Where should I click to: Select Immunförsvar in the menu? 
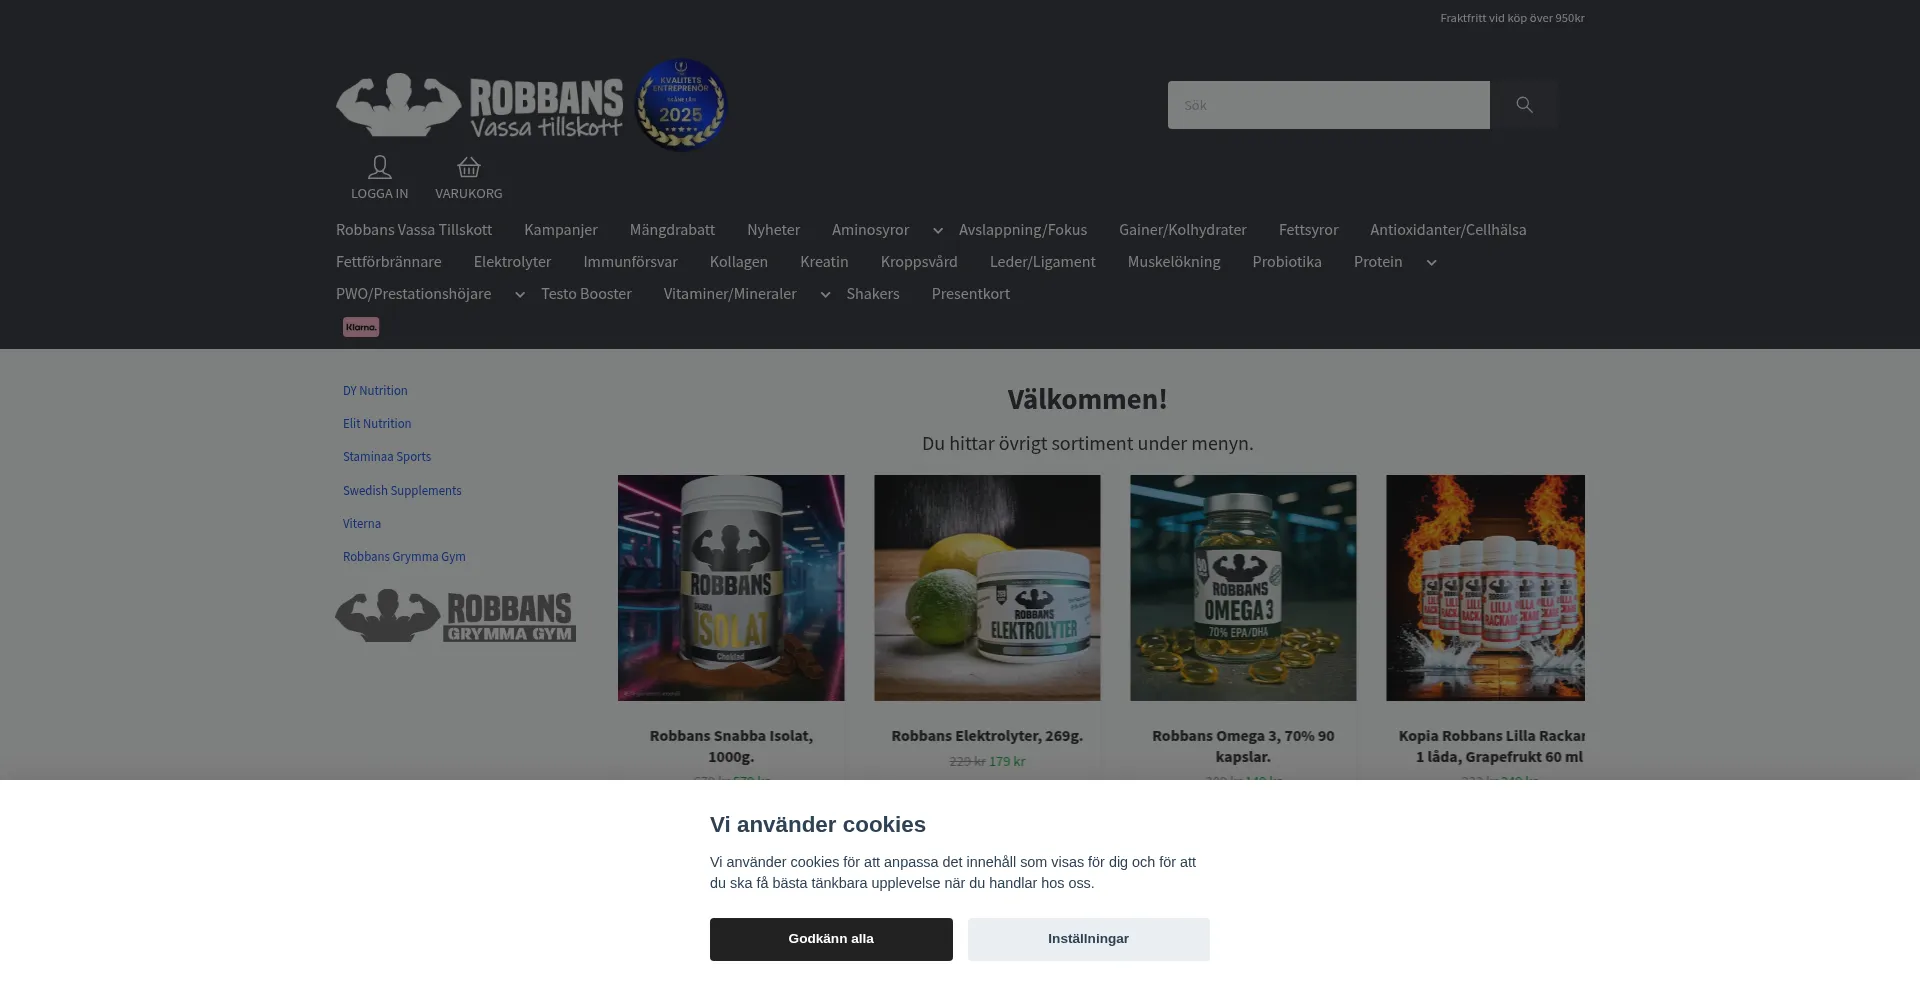(x=630, y=262)
